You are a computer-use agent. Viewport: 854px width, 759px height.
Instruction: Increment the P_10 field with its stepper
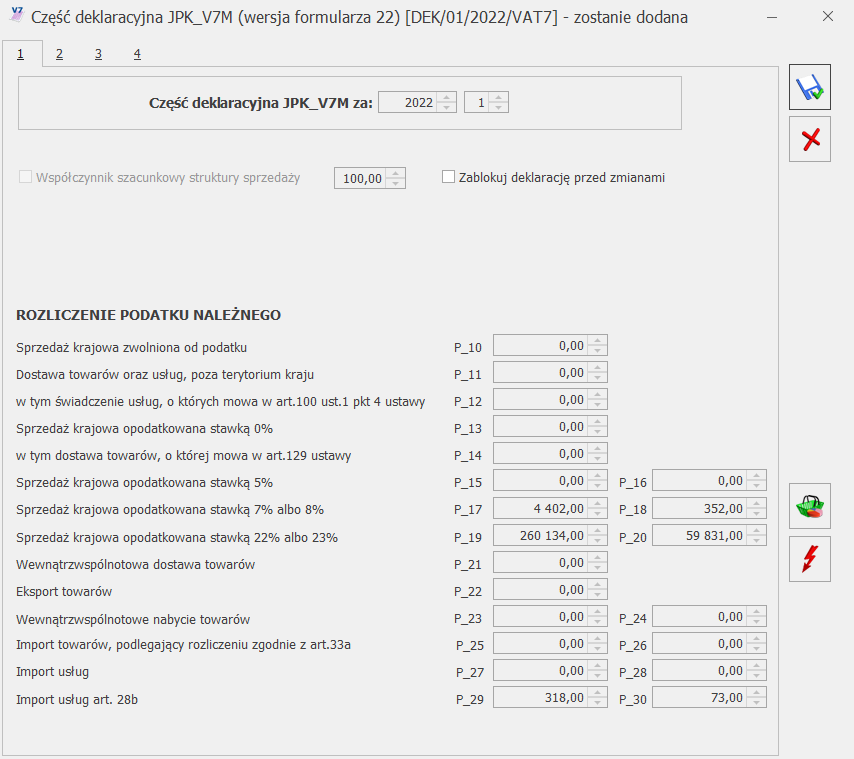[x=599, y=341]
